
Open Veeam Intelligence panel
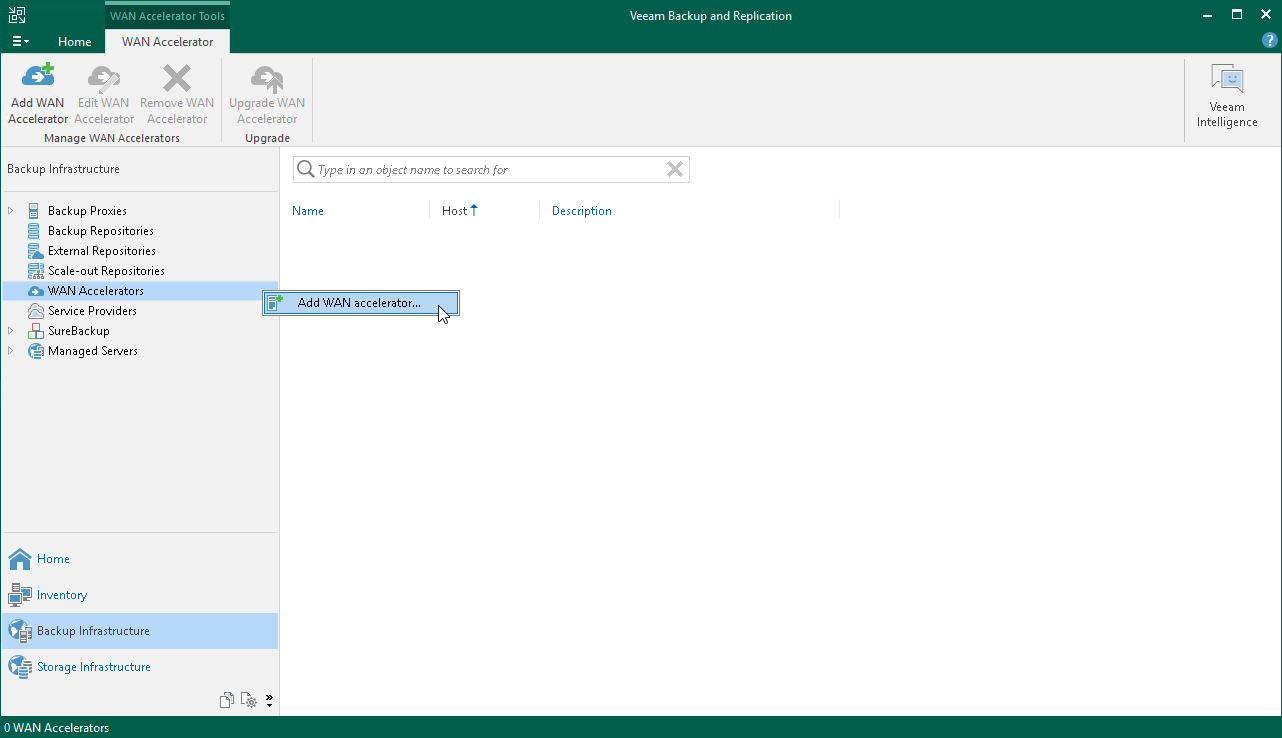1227,96
